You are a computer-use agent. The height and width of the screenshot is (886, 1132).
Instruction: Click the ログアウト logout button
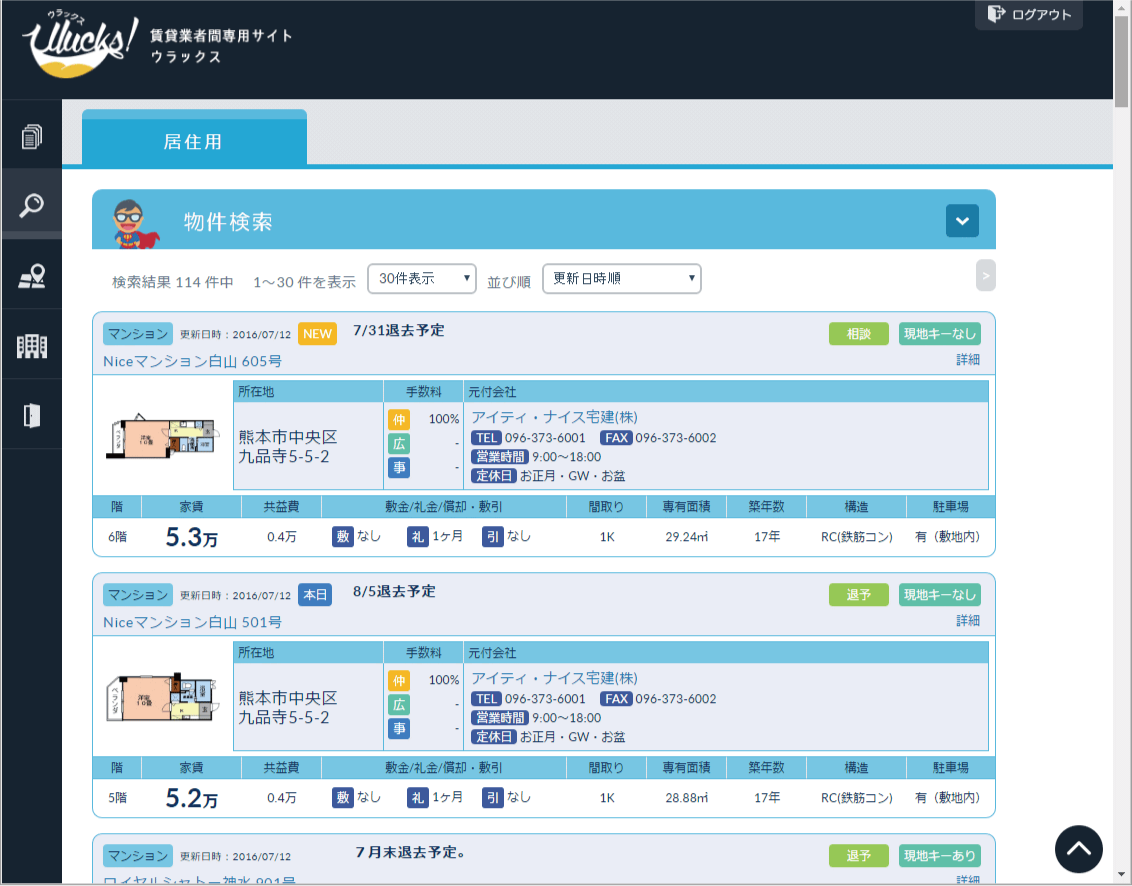1029,14
